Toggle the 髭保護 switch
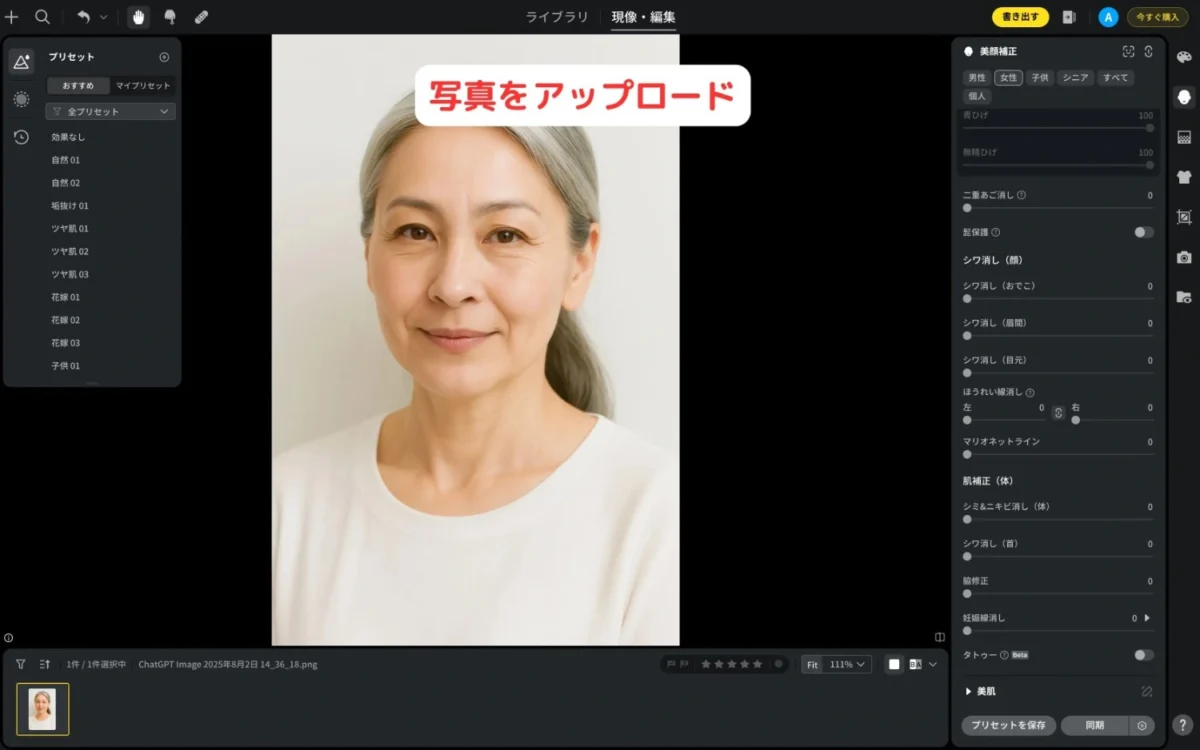The width and height of the screenshot is (1200, 750). coord(1144,232)
